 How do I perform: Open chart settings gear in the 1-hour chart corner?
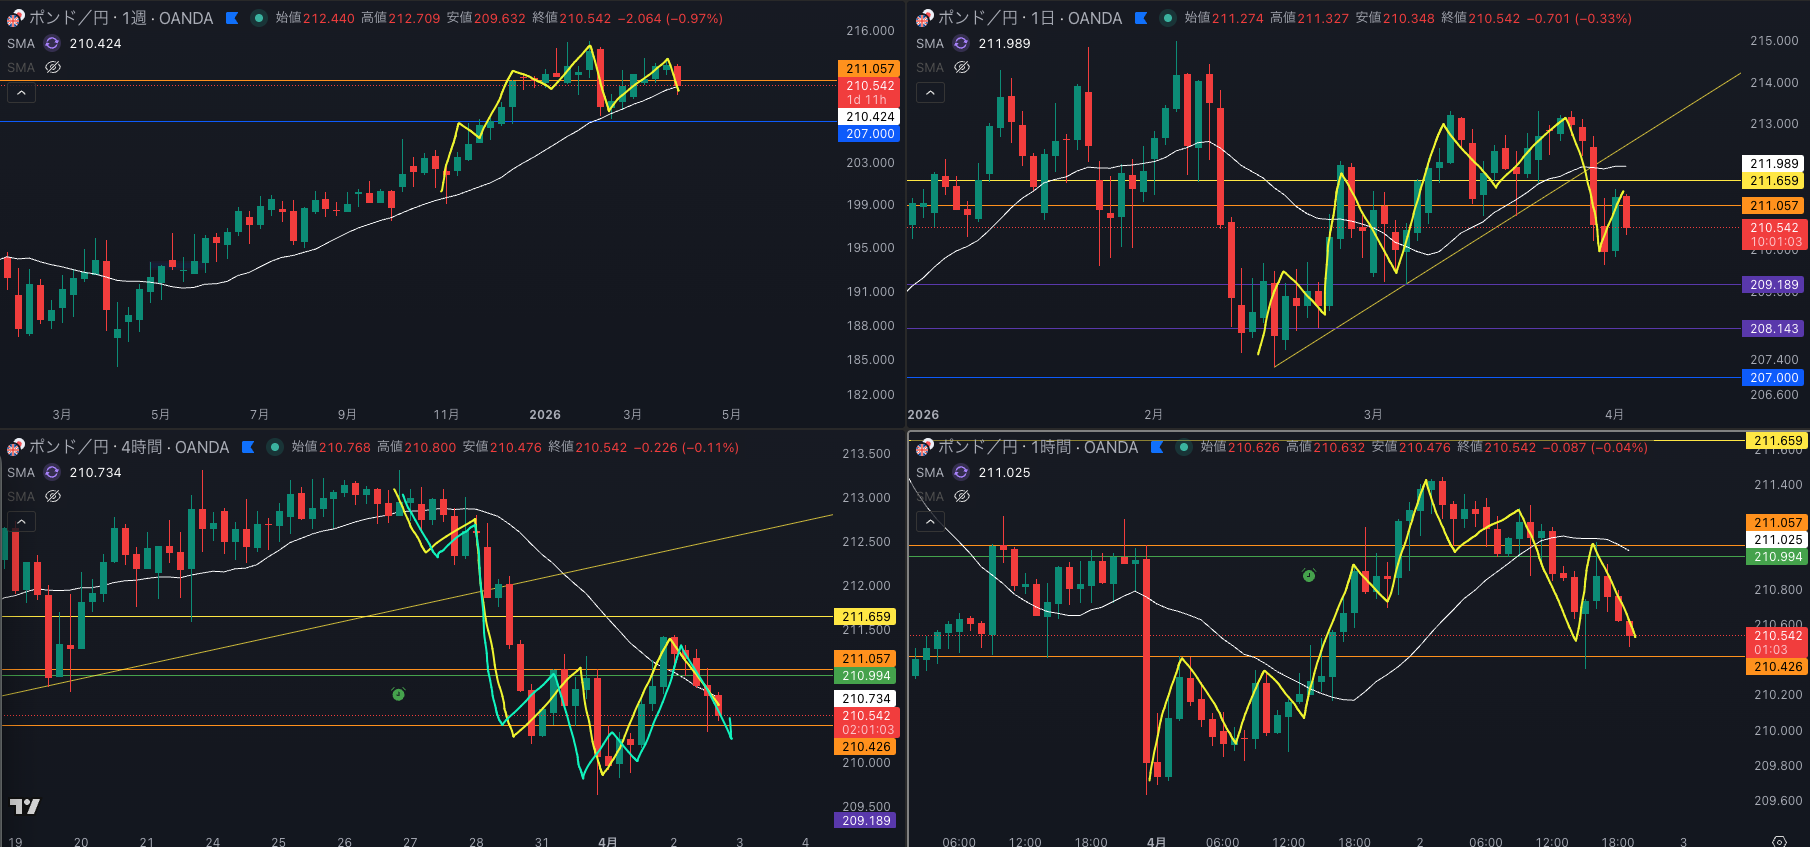[1779, 841]
